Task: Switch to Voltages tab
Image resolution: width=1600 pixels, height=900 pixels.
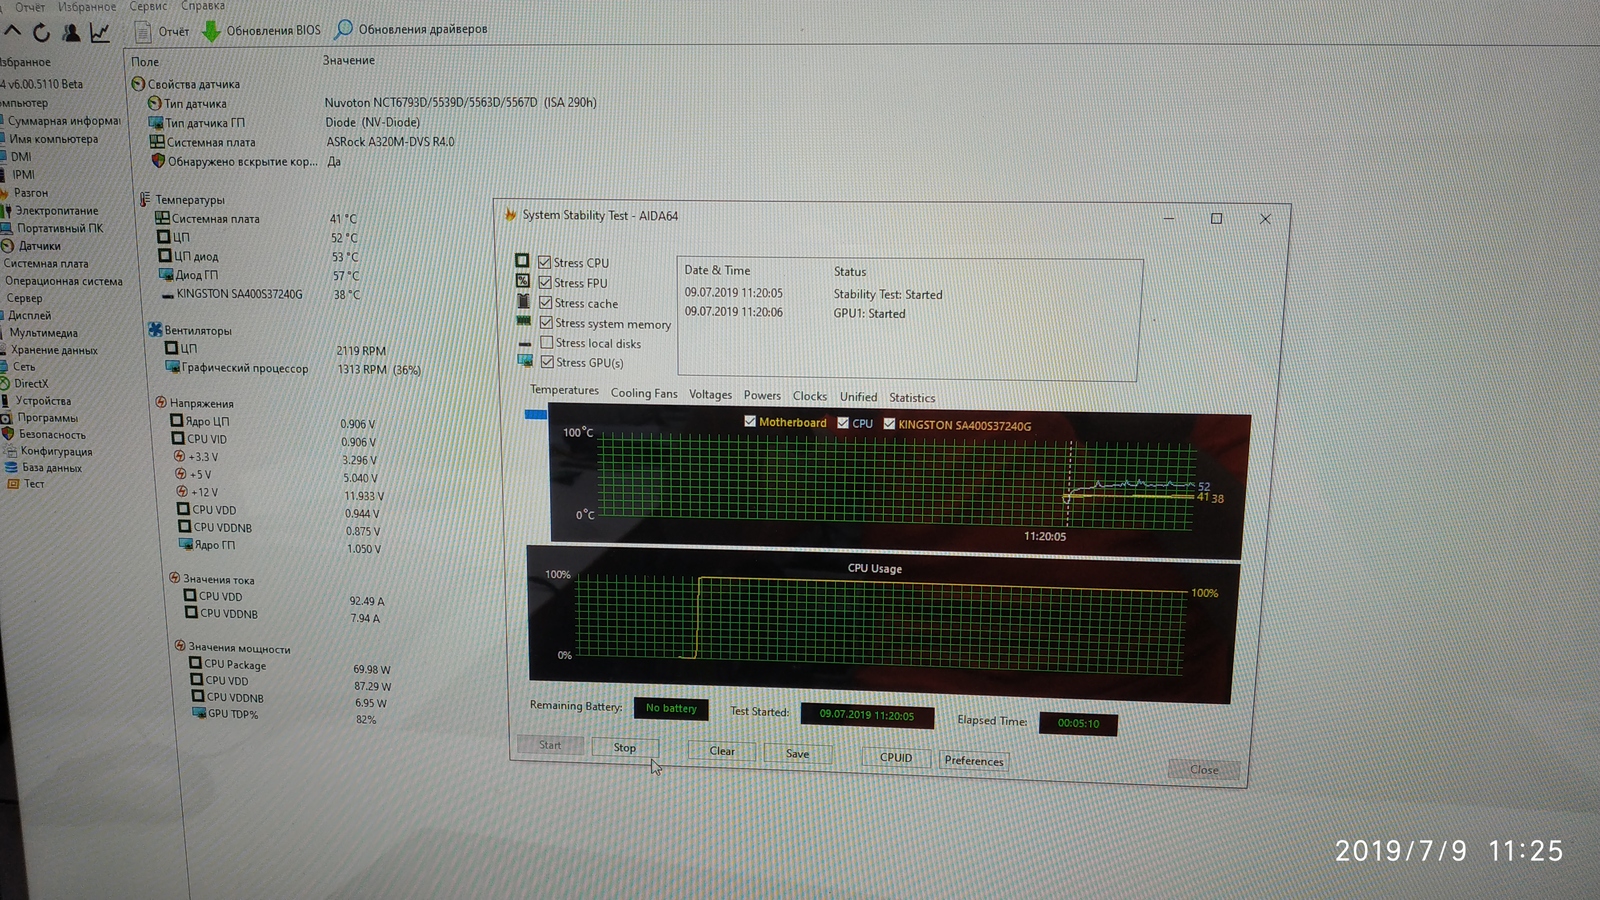Action: coord(710,394)
